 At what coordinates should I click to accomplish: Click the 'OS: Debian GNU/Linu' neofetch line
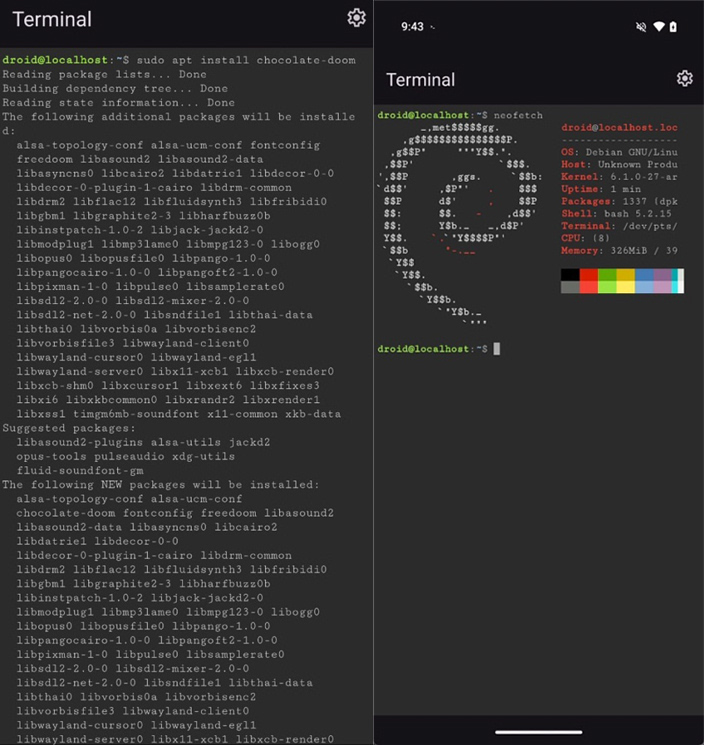tap(619, 152)
